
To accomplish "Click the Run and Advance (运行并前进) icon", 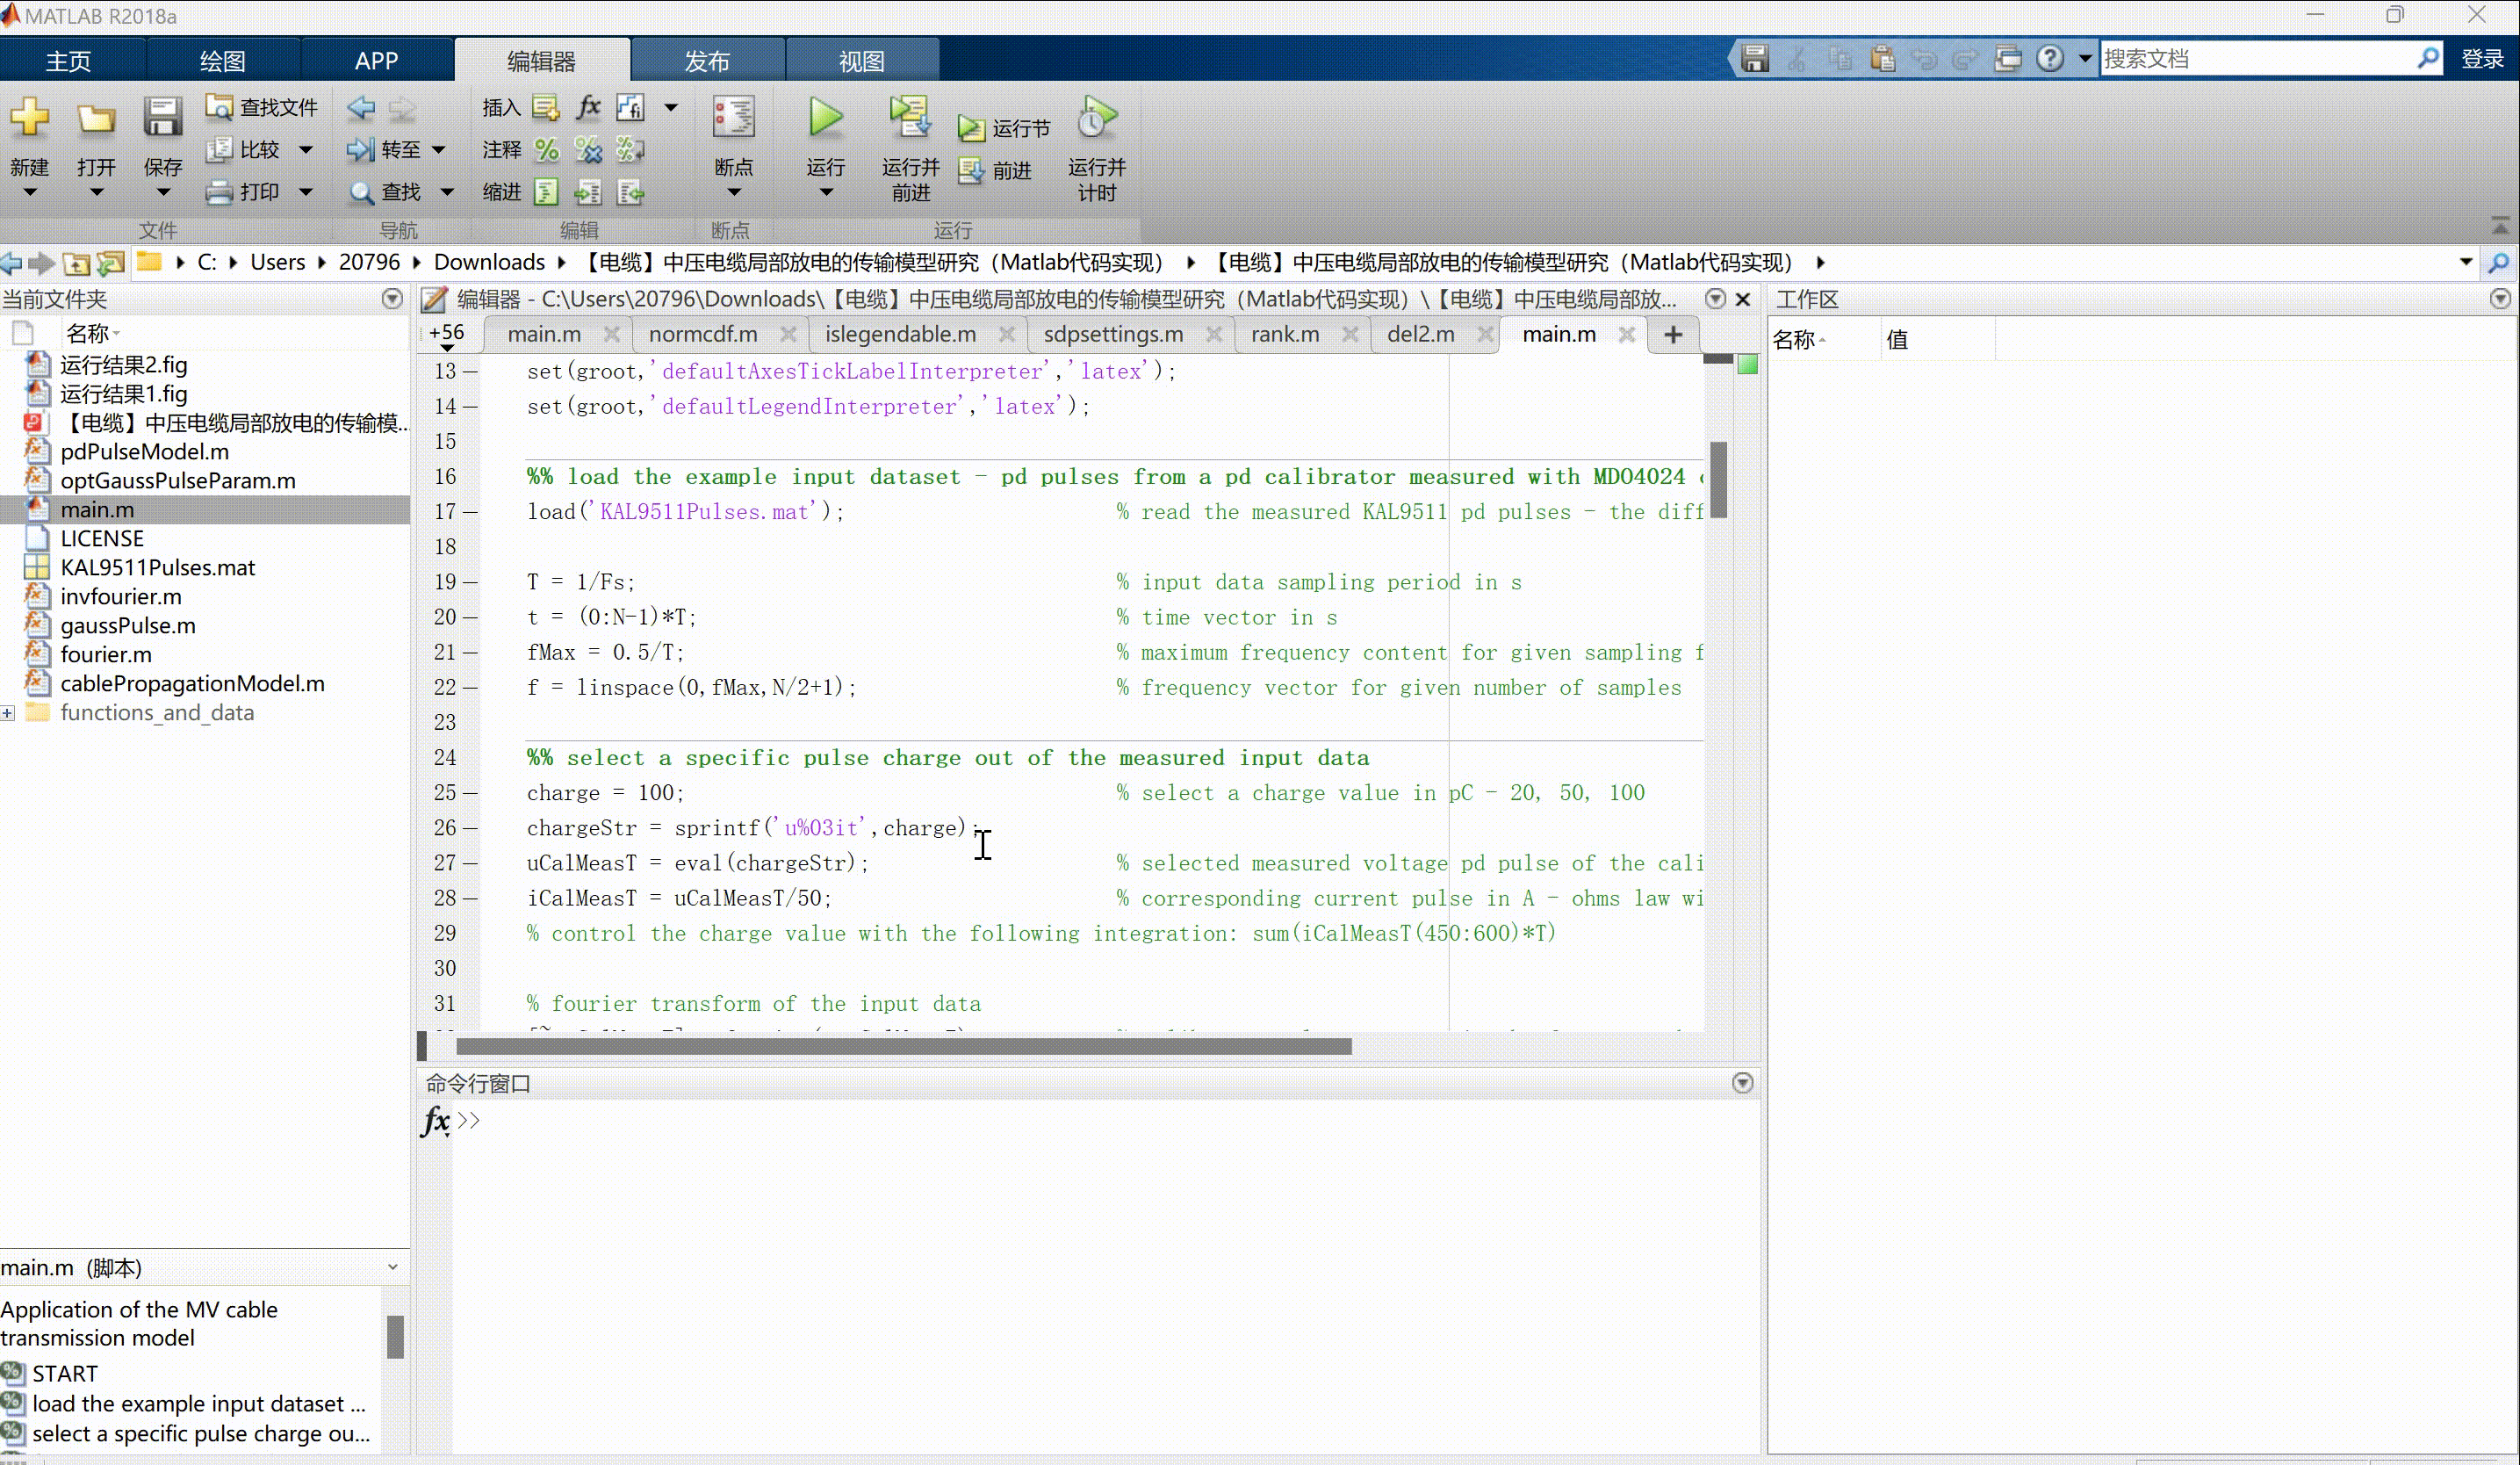I will pos(910,117).
